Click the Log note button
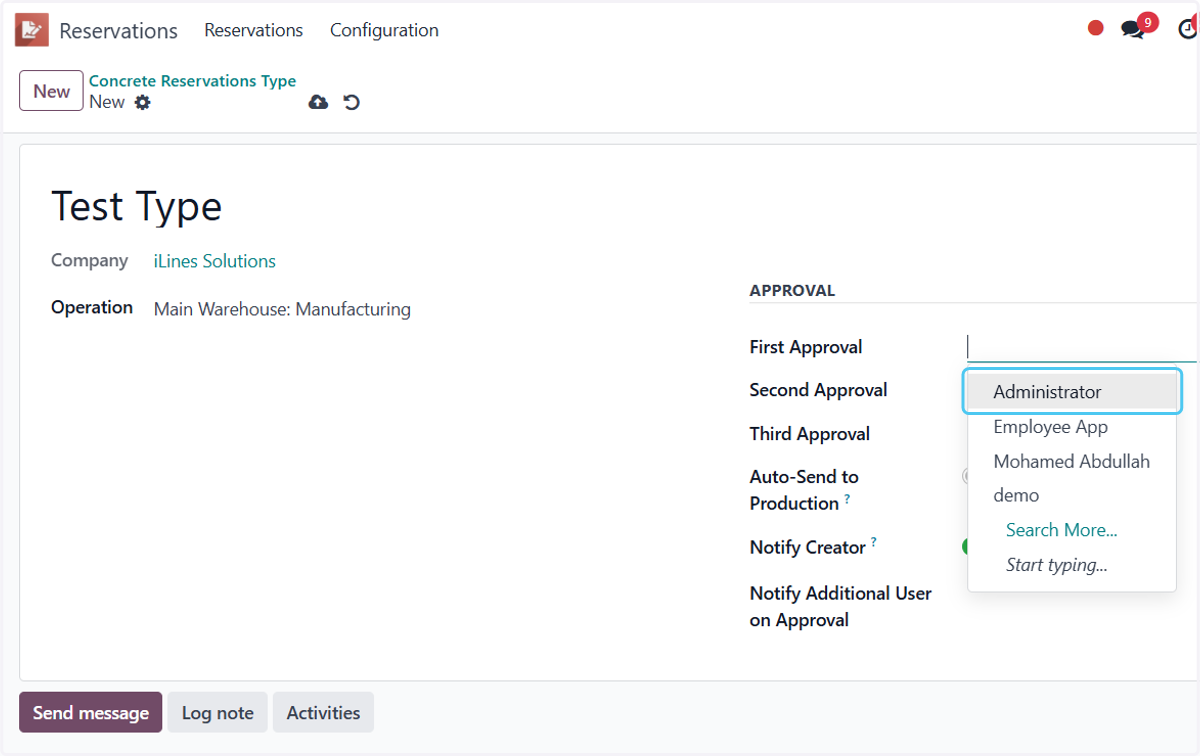This screenshot has height=756, width=1200. tap(217, 713)
